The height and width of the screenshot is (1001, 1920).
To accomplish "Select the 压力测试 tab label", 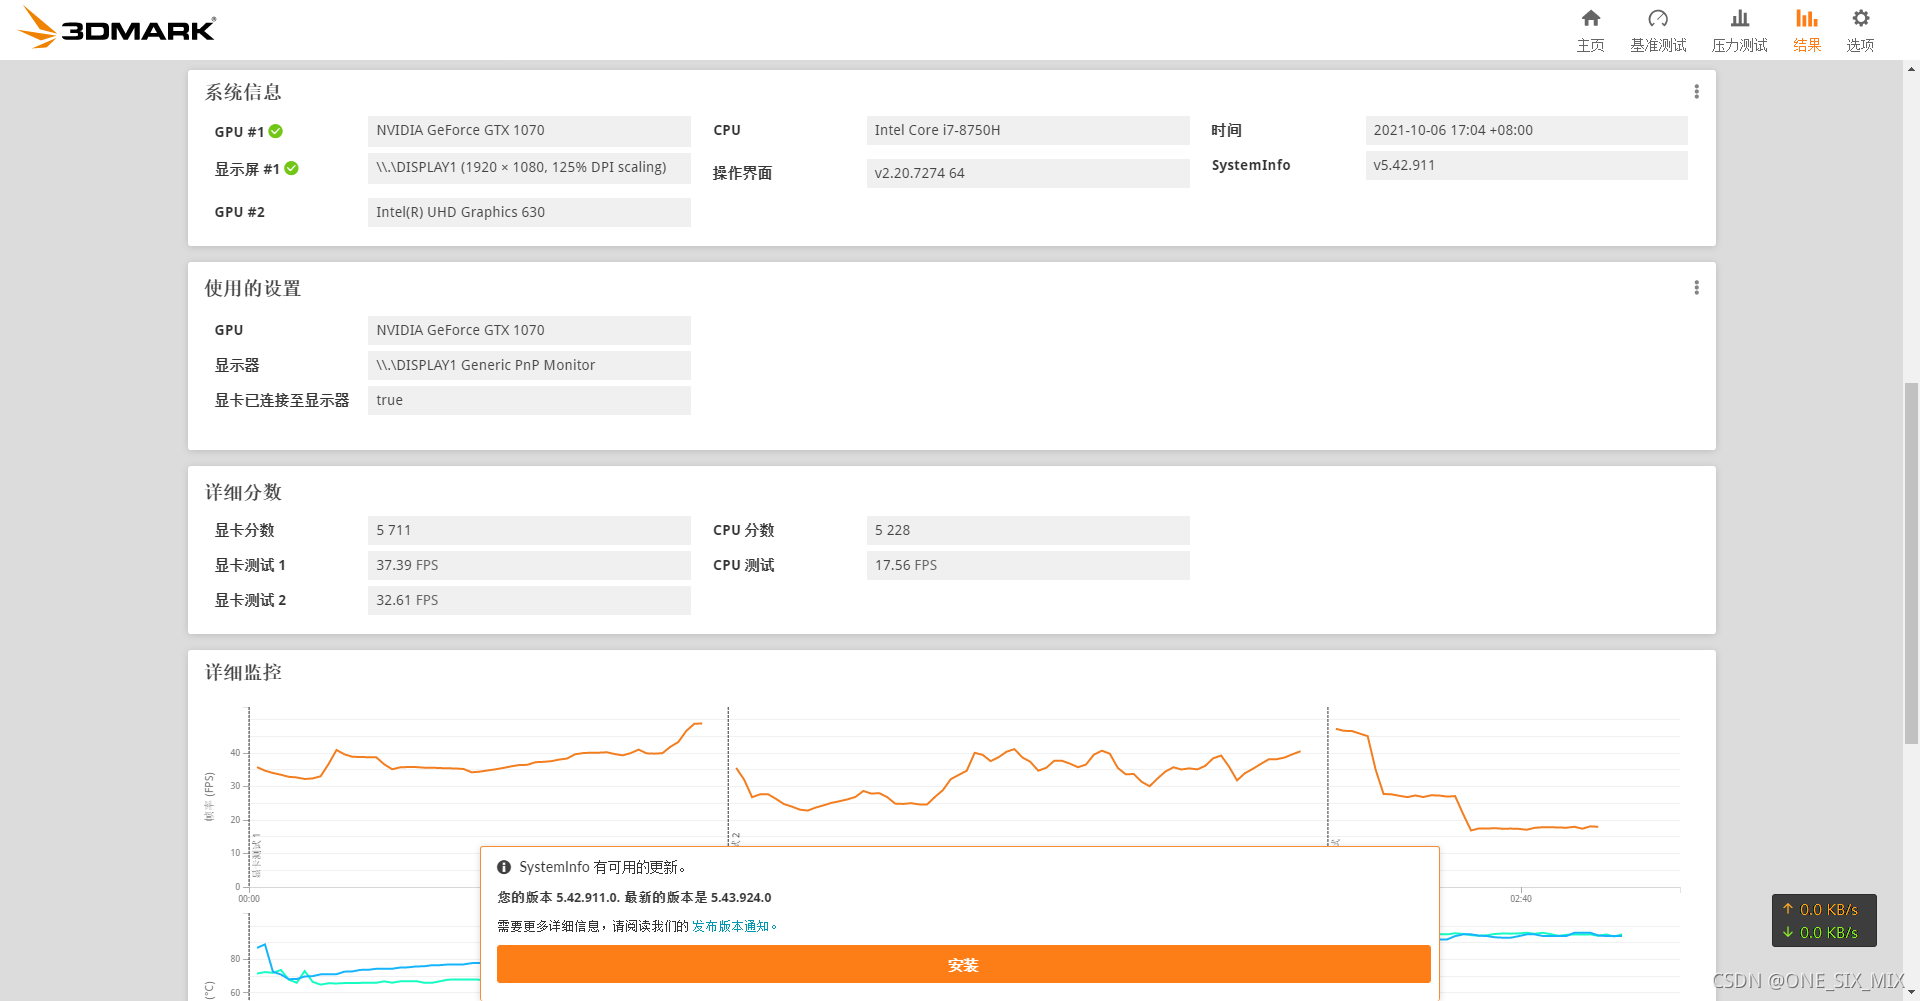I will (x=1740, y=45).
